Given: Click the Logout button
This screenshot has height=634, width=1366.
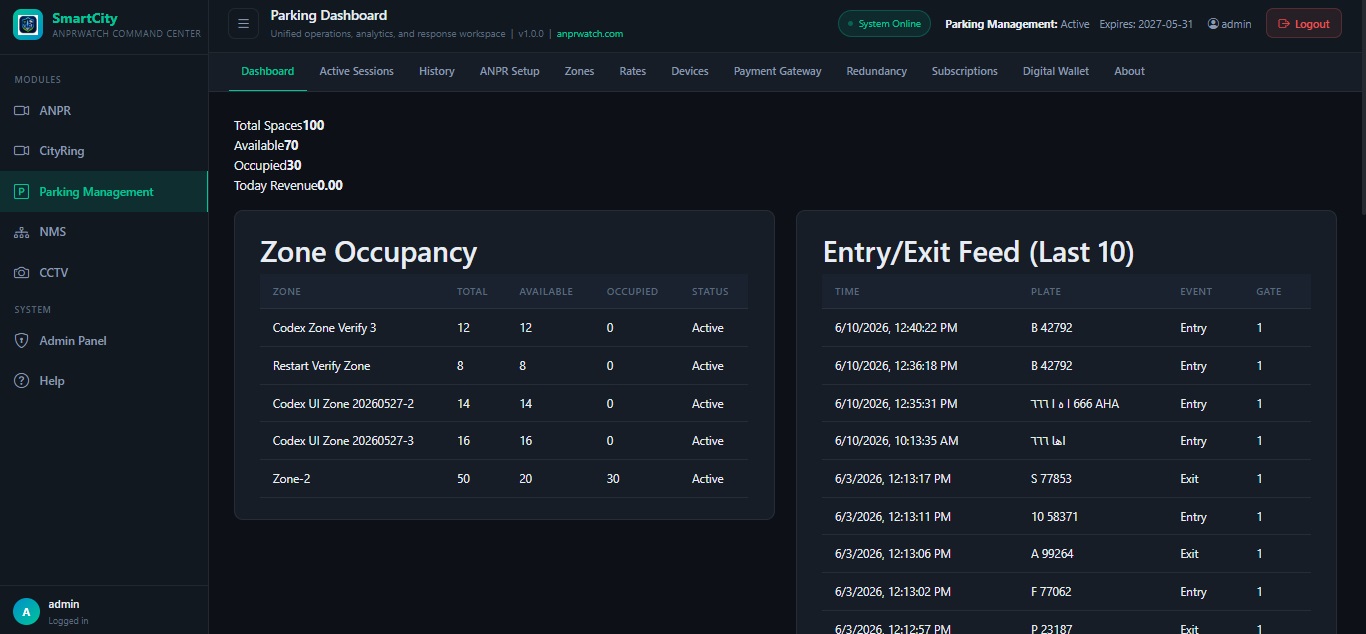Looking at the screenshot, I should tap(1304, 24).
